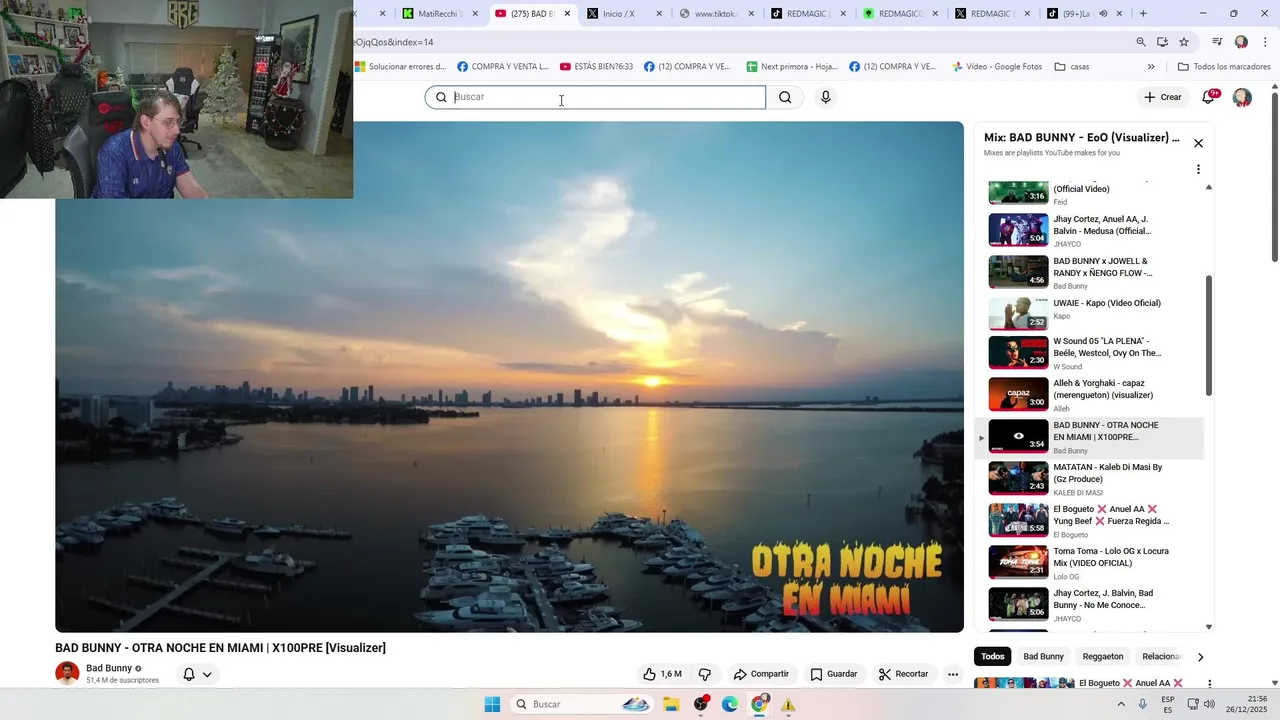Open a new browser tab
Image resolution: width=1280 pixels, height=720 pixels.
(x=1143, y=14)
